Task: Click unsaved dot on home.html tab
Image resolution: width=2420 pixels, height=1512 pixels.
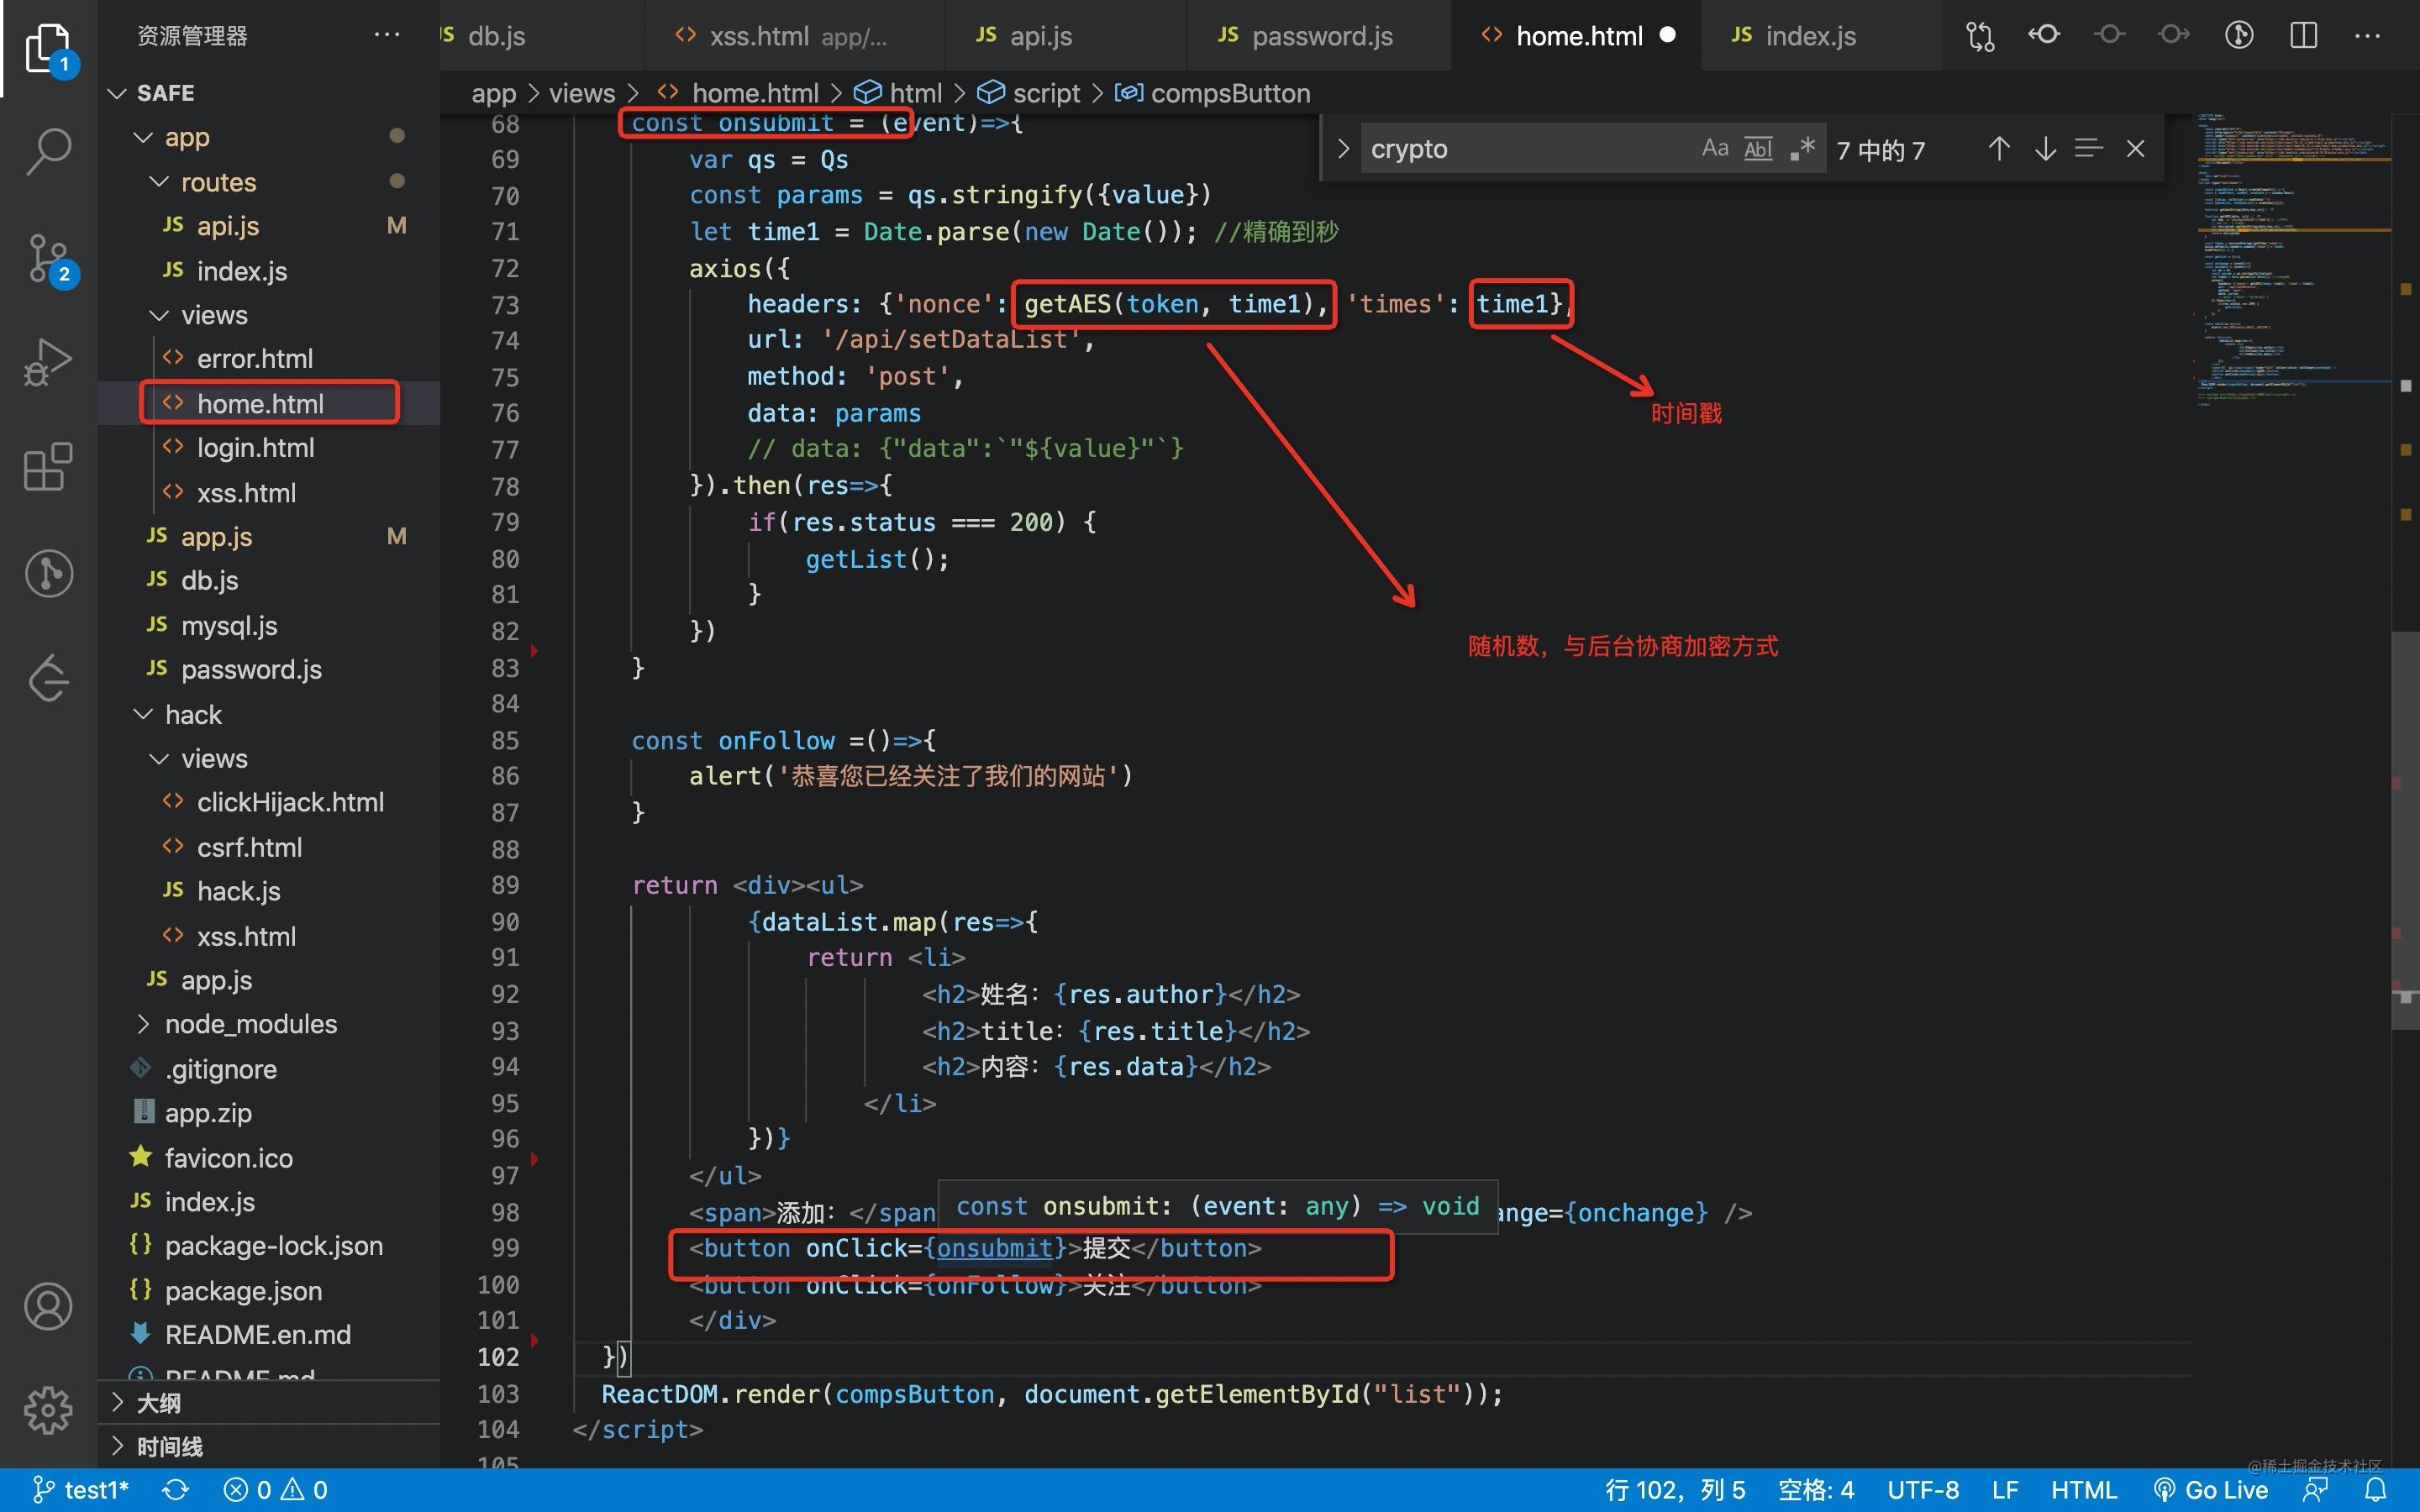Action: (x=1667, y=35)
